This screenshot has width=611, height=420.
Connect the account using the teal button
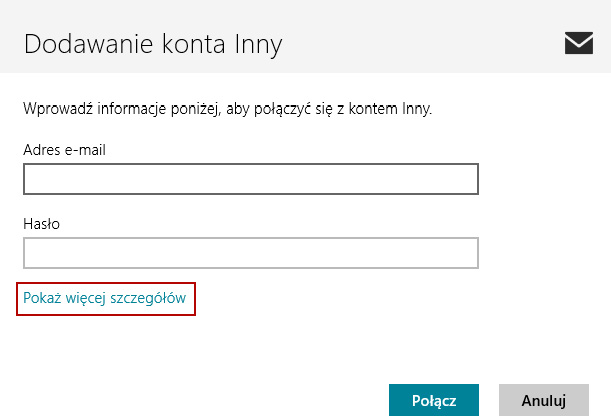(434, 400)
